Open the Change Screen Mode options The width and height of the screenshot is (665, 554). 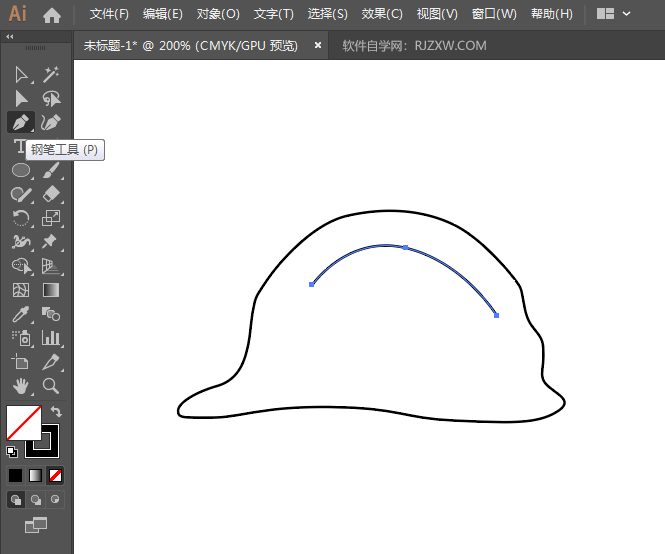point(36,524)
